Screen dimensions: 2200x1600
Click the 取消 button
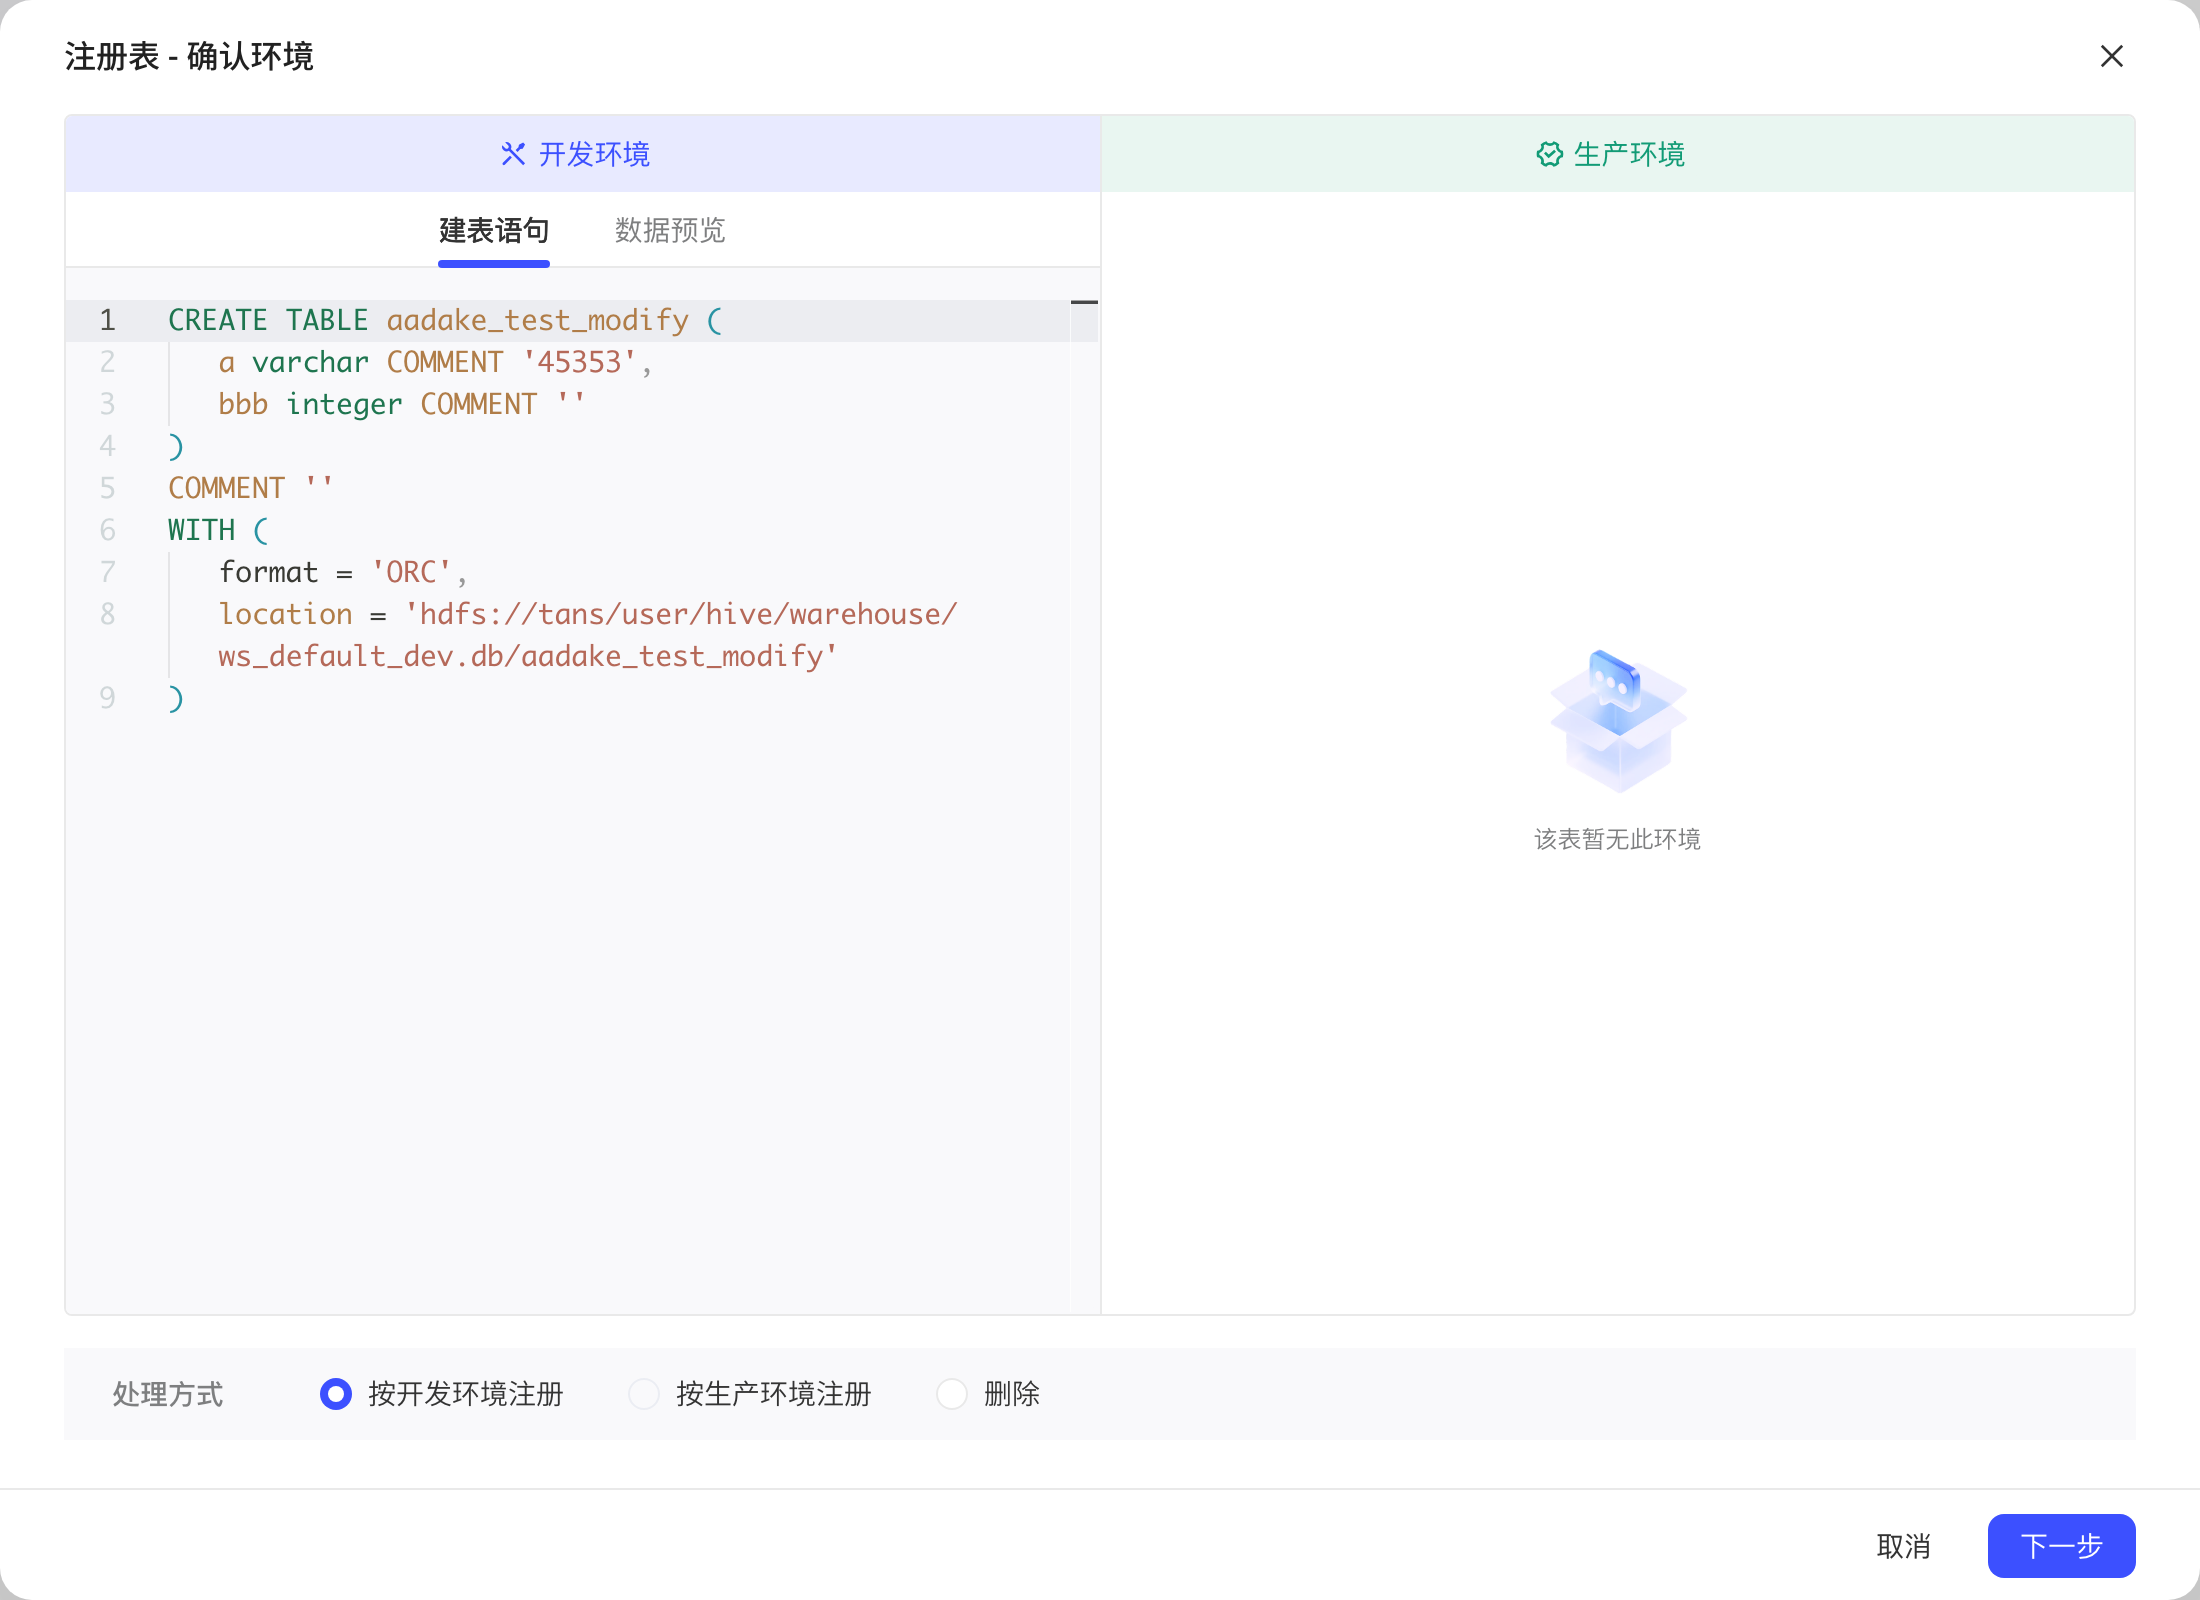[1903, 1546]
